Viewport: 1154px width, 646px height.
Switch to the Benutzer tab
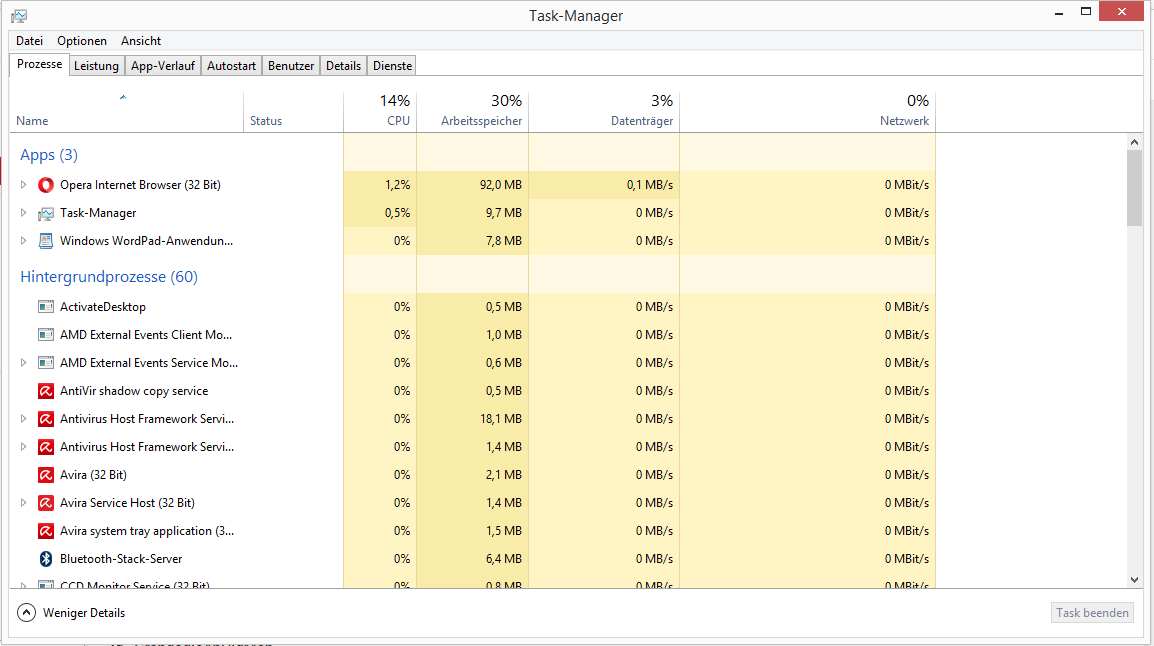click(291, 65)
